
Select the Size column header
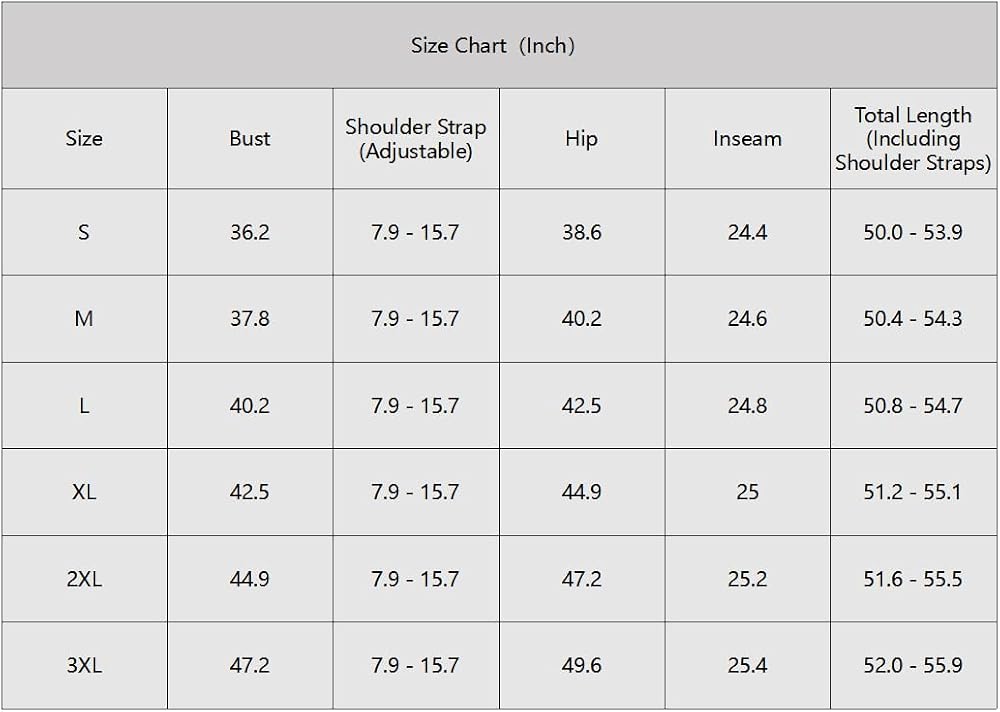[84, 138]
